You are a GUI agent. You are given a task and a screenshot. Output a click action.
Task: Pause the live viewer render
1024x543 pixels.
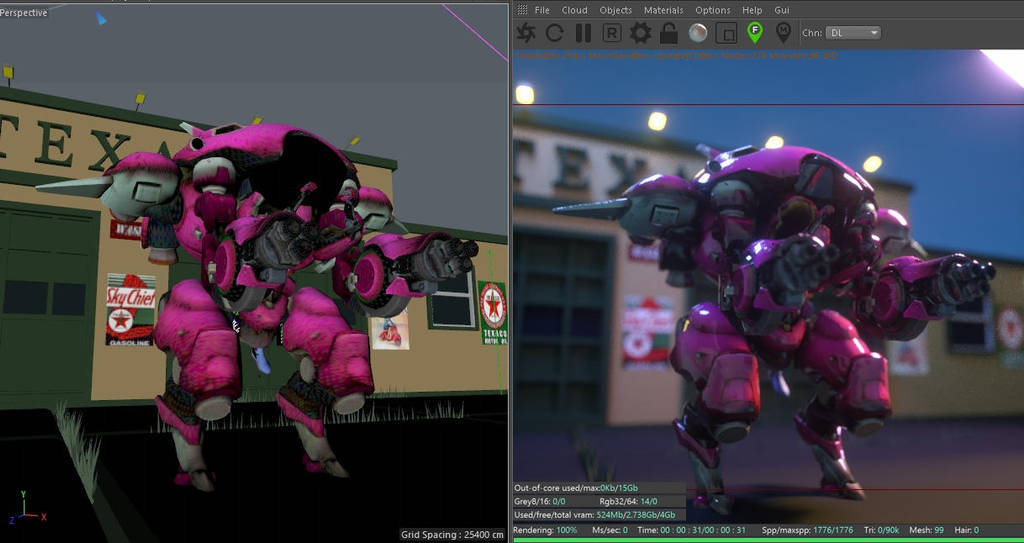pyautogui.click(x=583, y=33)
